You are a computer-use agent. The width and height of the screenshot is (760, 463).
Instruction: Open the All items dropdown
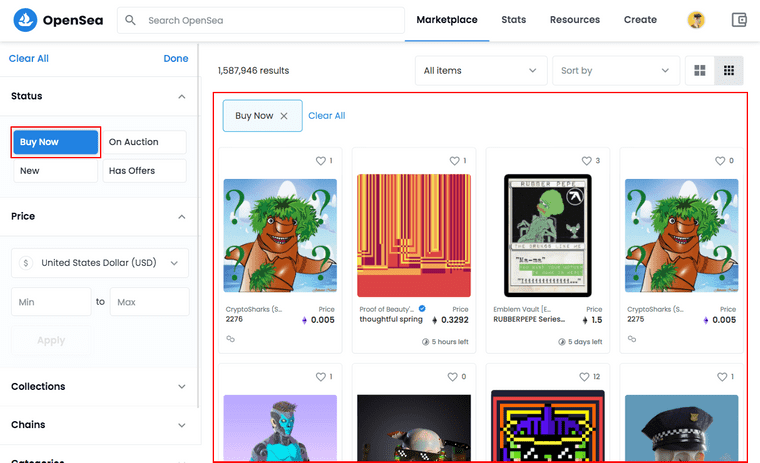tap(481, 71)
